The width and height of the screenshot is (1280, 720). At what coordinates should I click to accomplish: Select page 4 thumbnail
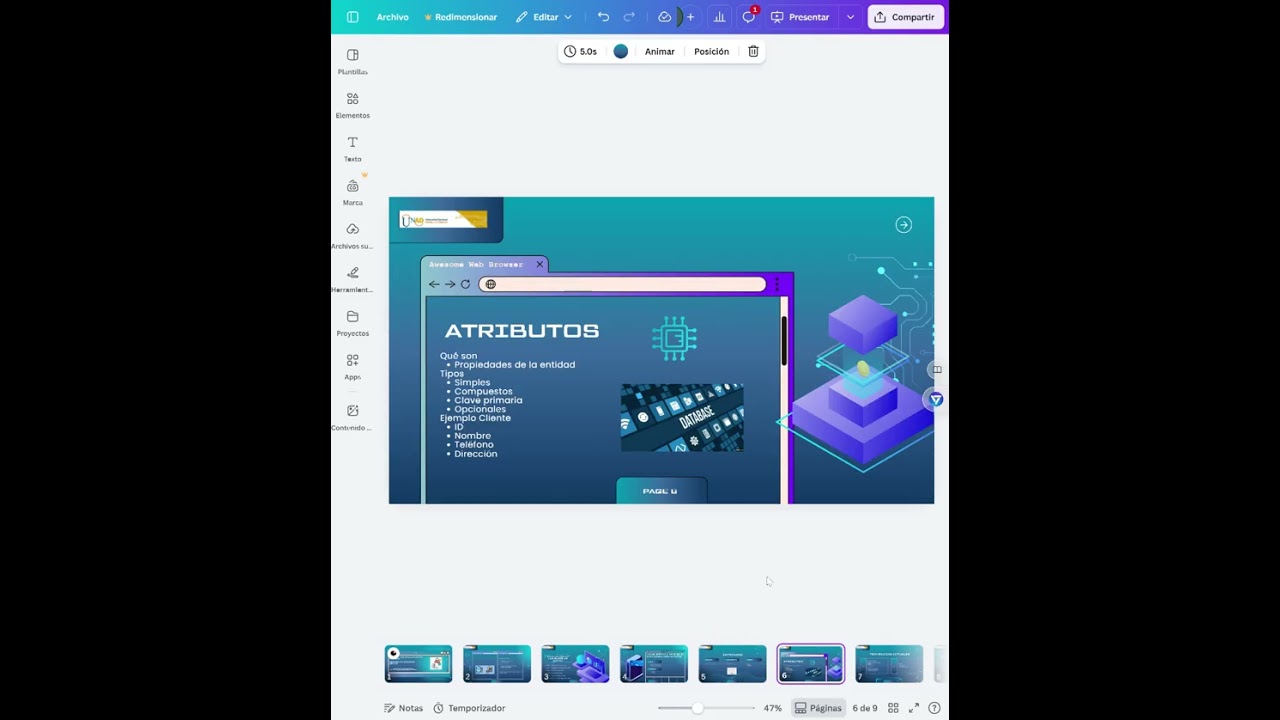[x=653, y=664]
